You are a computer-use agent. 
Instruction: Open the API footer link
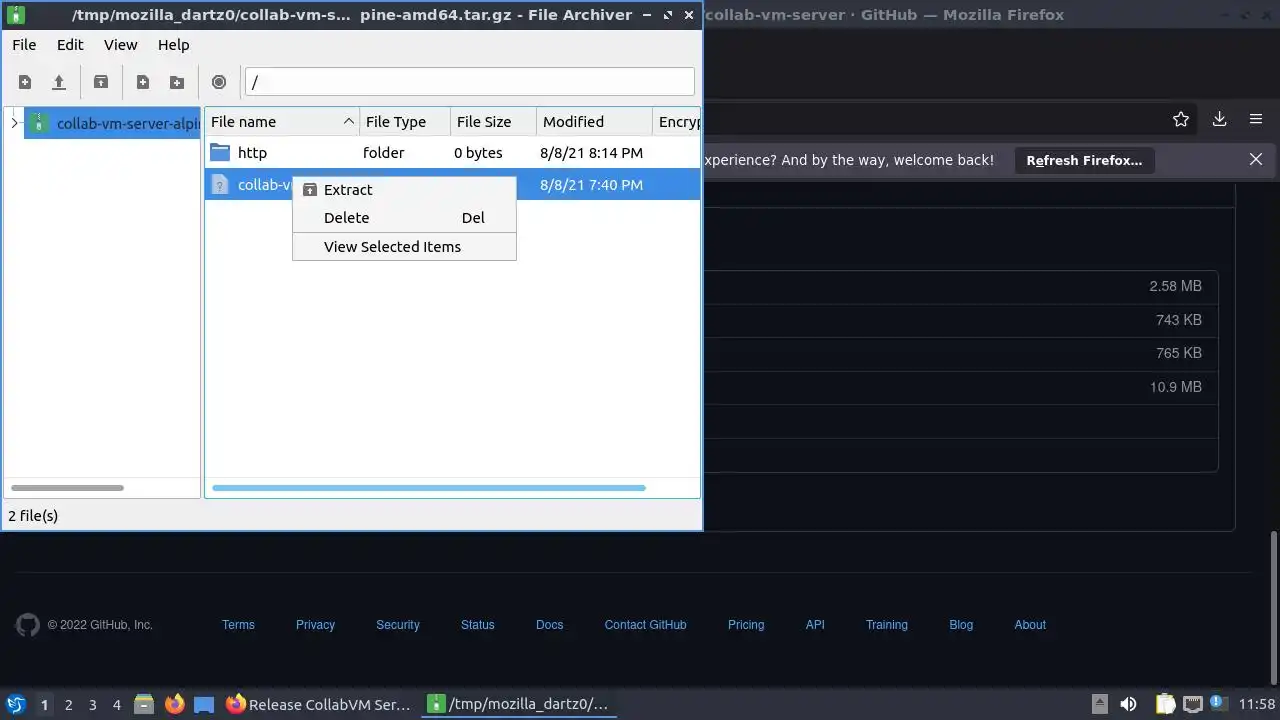click(815, 625)
